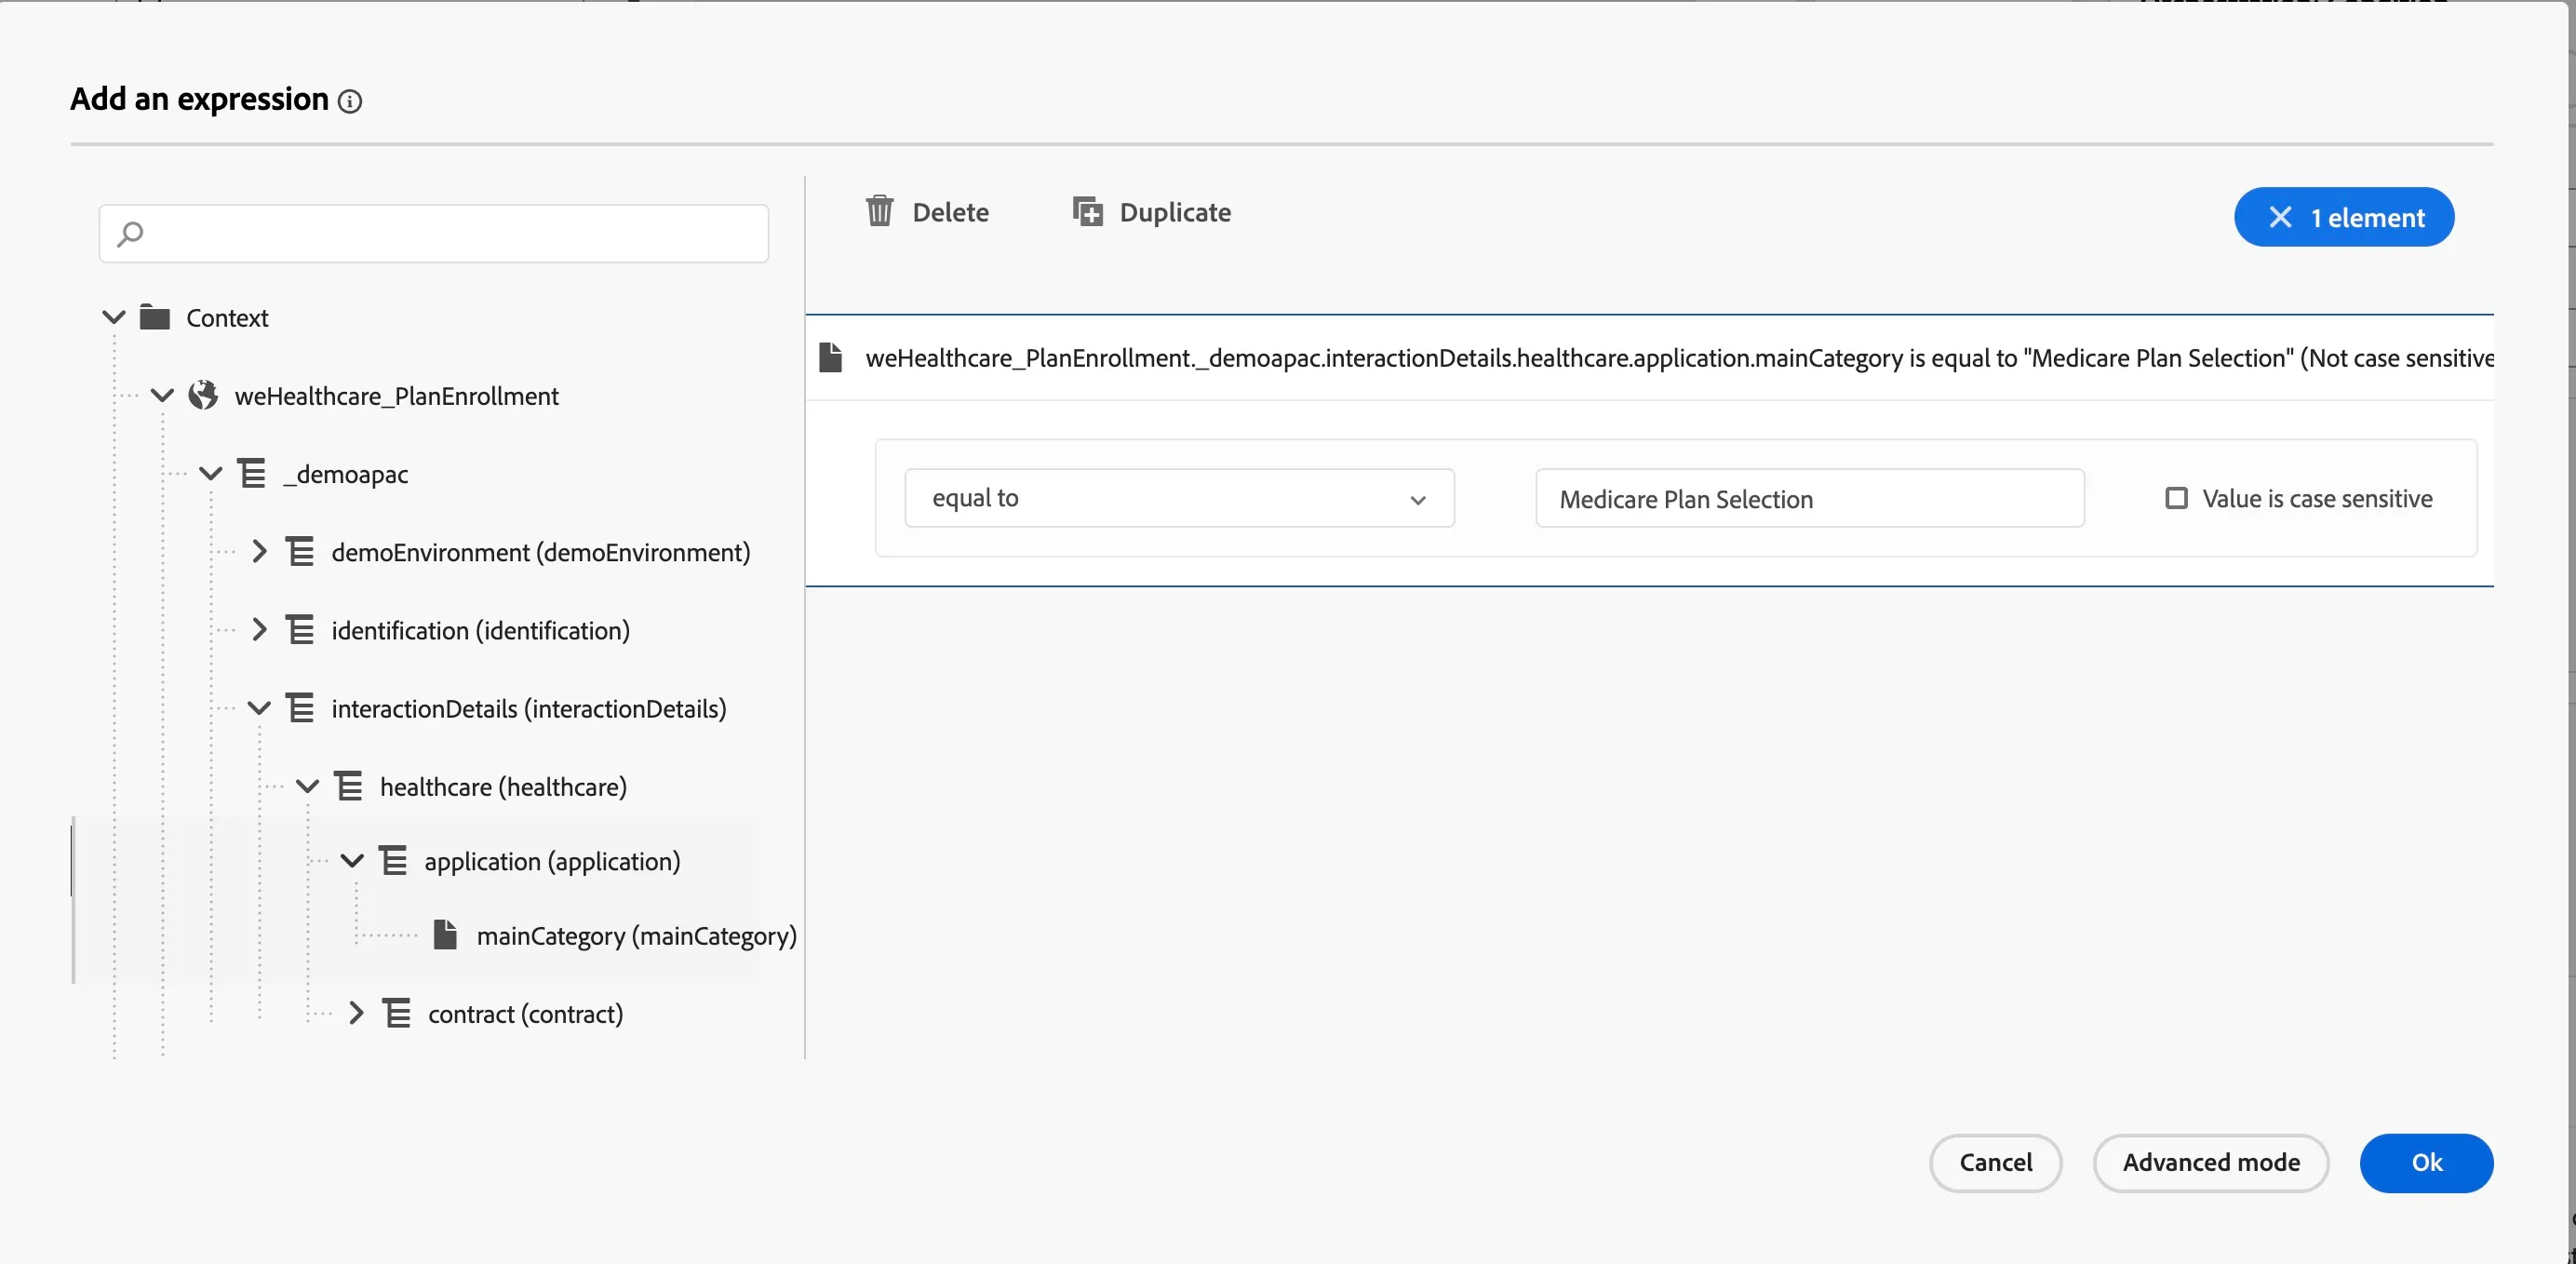The height and width of the screenshot is (1264, 2576).
Task: Click the X icon in 1 element pill
Action: 2280,217
